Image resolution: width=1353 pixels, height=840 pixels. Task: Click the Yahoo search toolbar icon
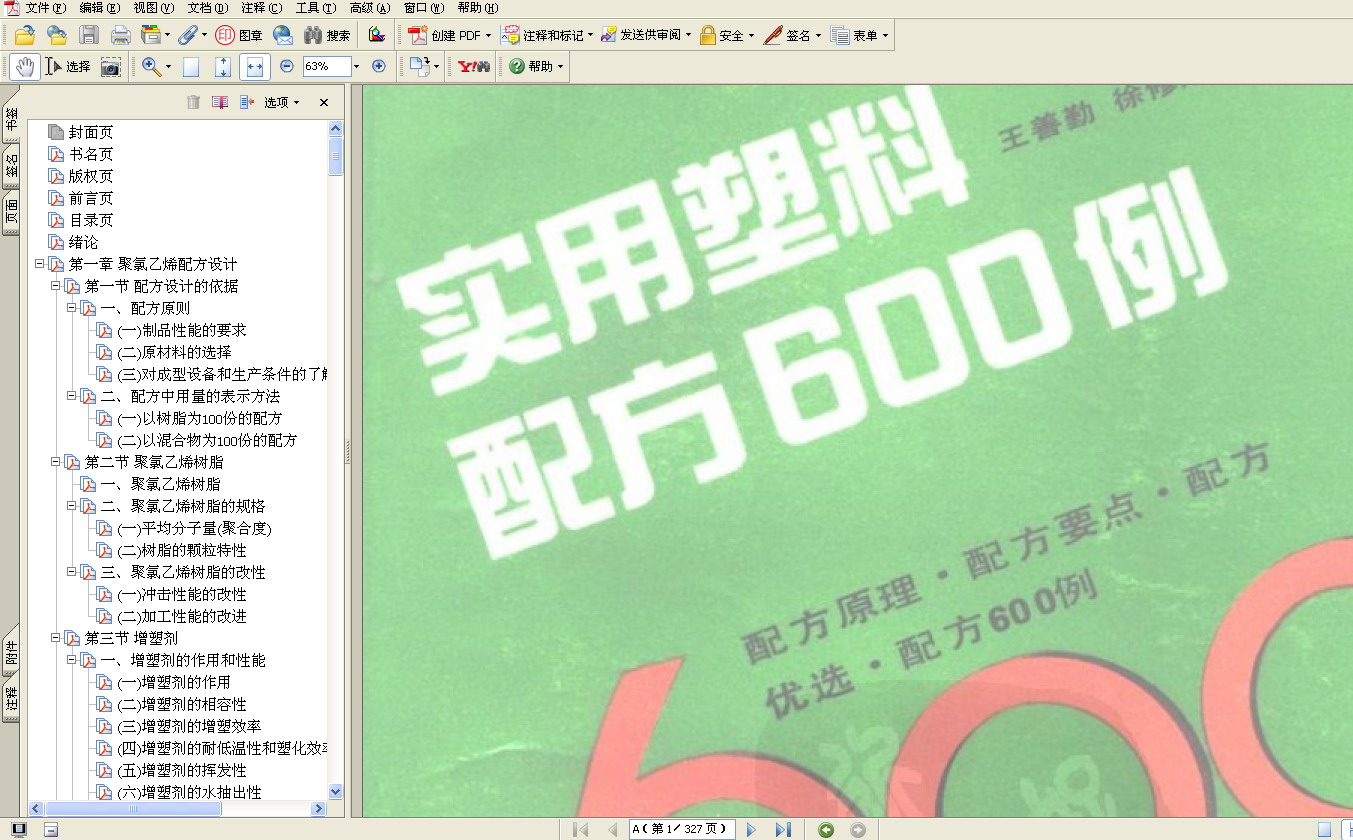point(474,67)
